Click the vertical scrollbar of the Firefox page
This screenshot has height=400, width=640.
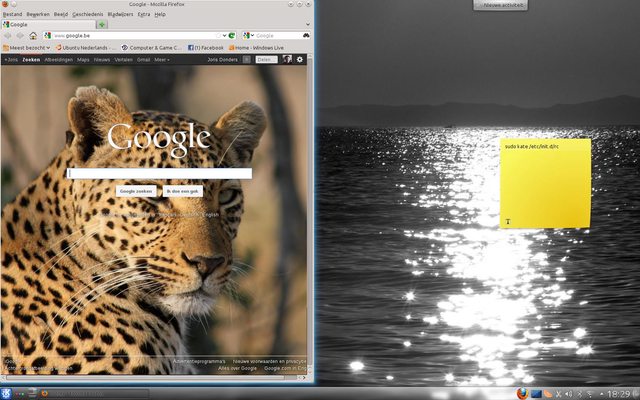click(310, 212)
